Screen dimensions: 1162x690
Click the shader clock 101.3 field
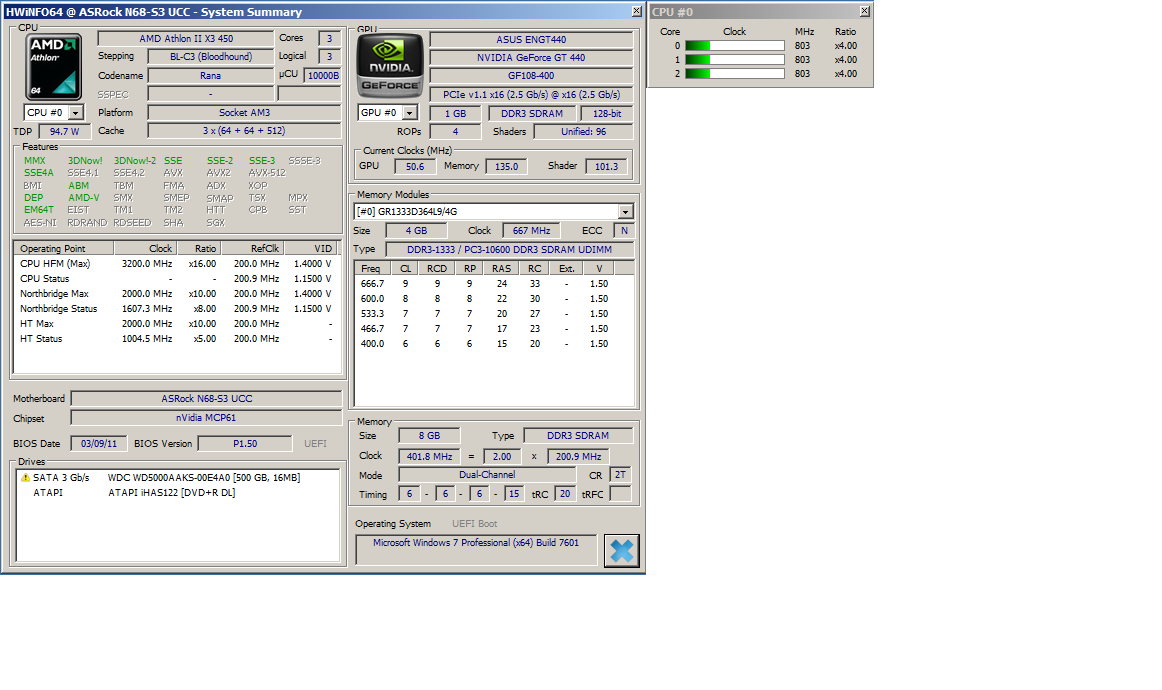[606, 167]
